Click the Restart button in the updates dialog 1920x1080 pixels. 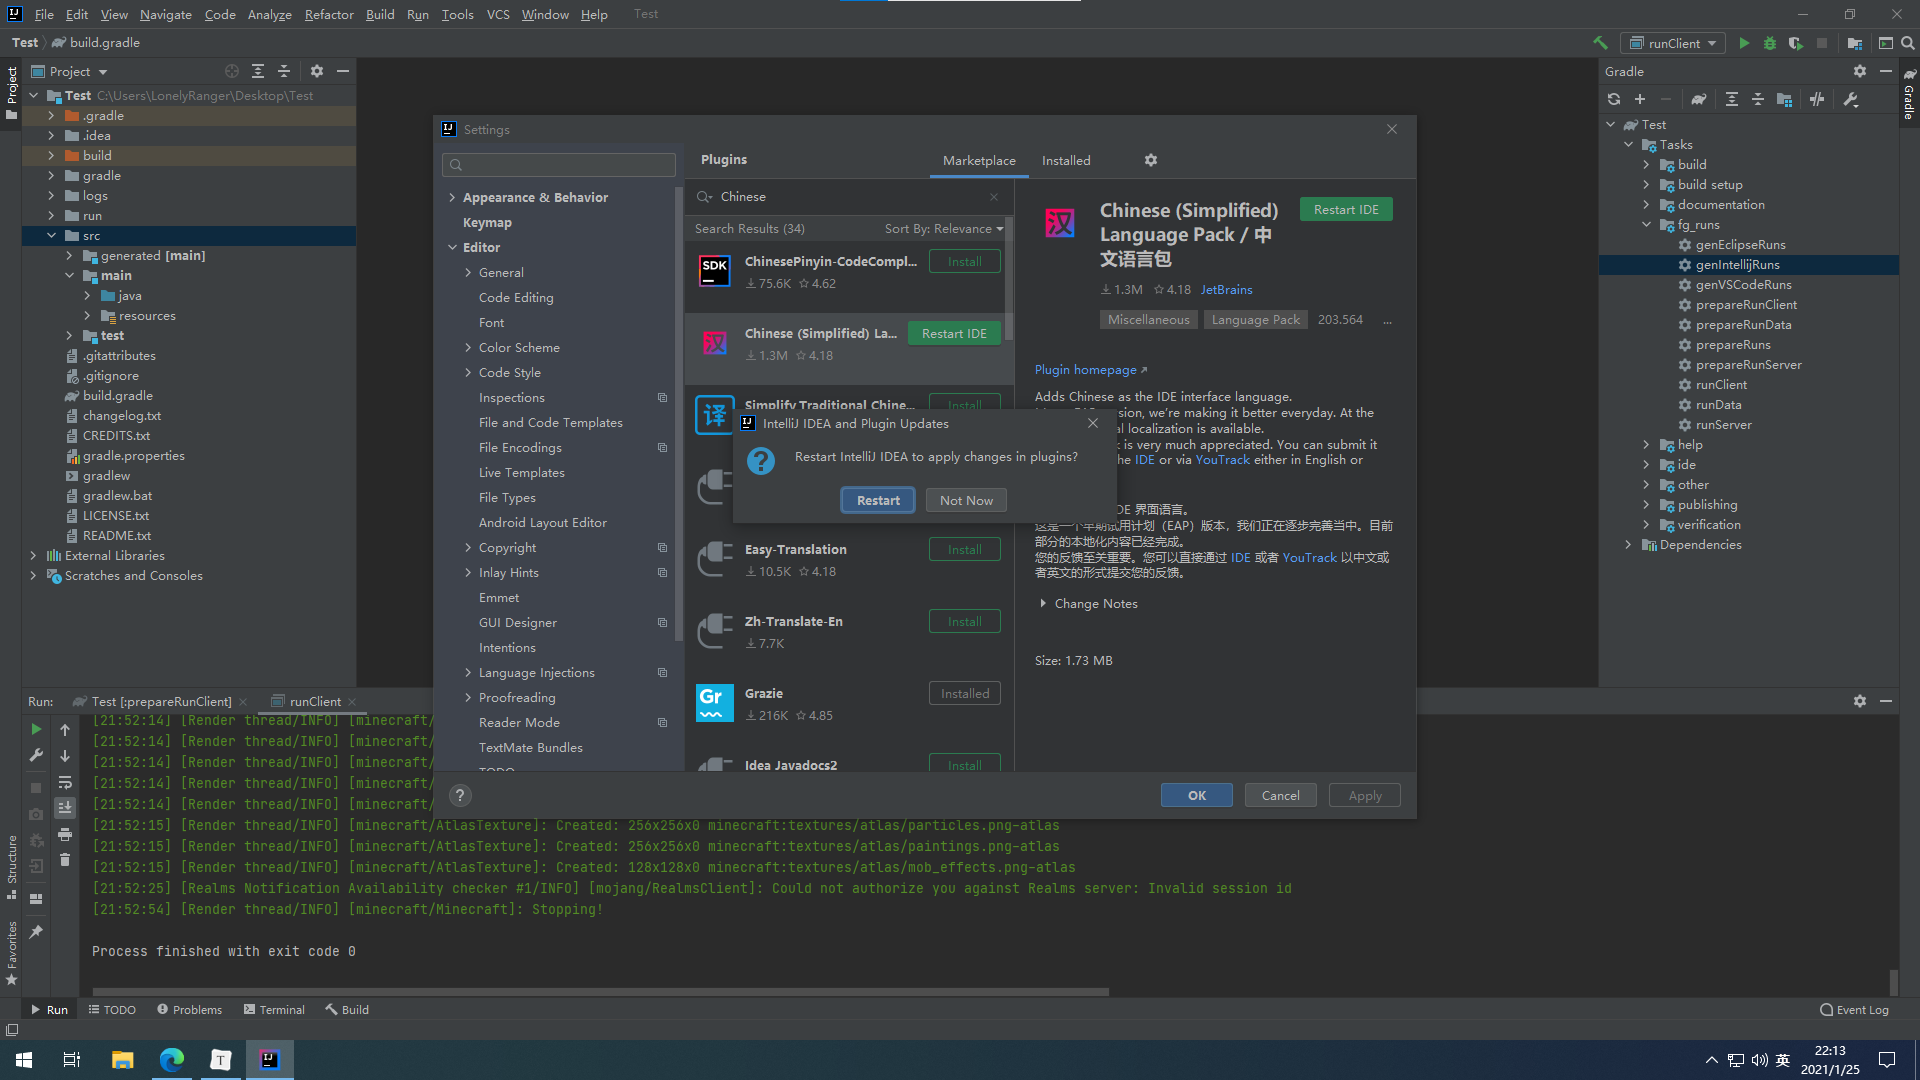tap(877, 500)
